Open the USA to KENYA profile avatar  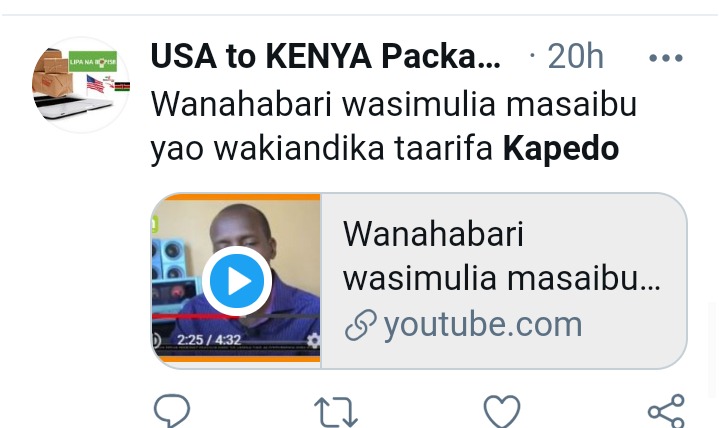81,85
